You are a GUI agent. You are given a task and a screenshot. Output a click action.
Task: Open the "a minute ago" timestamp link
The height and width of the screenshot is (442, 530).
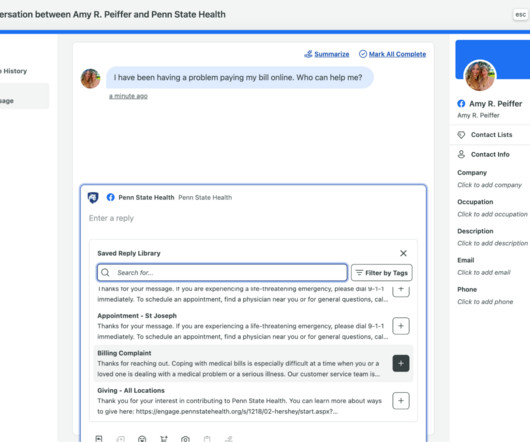(x=128, y=96)
